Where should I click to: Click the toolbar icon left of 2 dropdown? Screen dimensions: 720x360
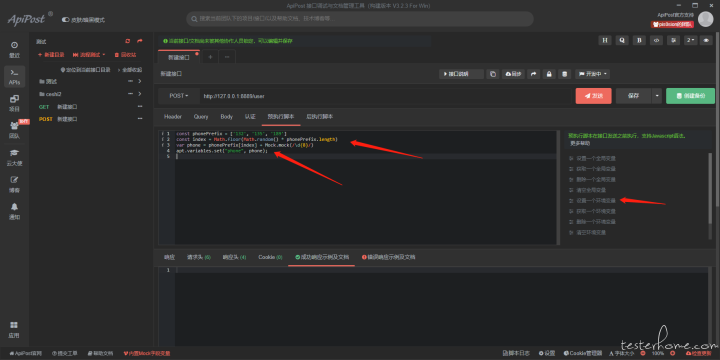pyautogui.click(x=674, y=40)
